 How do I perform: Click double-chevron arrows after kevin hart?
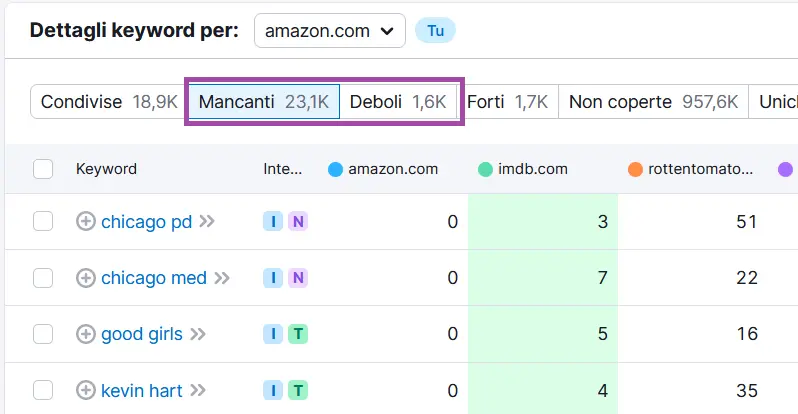tap(198, 390)
